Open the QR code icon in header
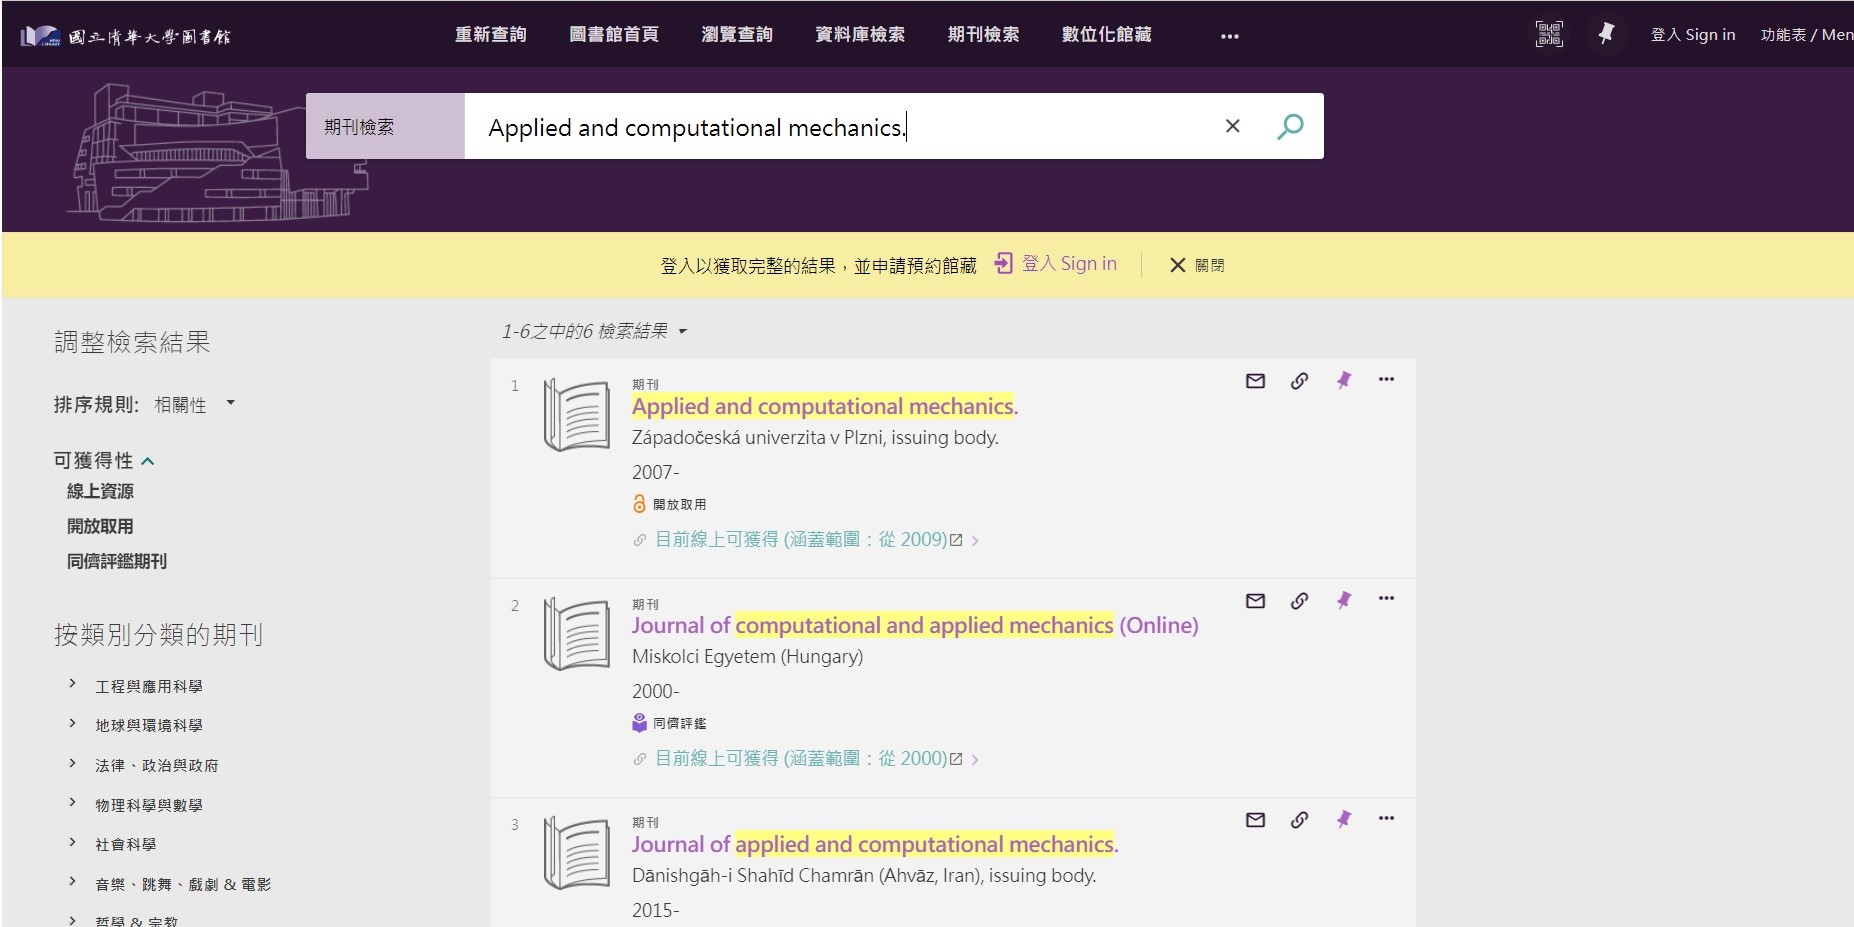 tap(1548, 34)
